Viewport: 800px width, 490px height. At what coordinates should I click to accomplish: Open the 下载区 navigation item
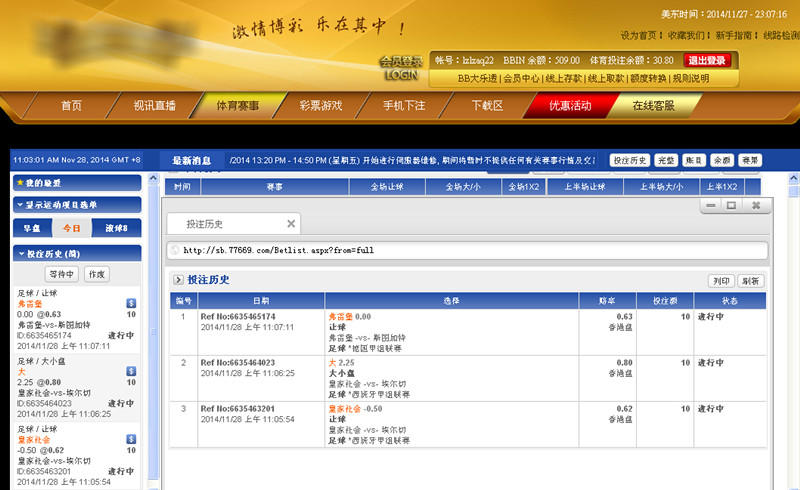click(487, 106)
